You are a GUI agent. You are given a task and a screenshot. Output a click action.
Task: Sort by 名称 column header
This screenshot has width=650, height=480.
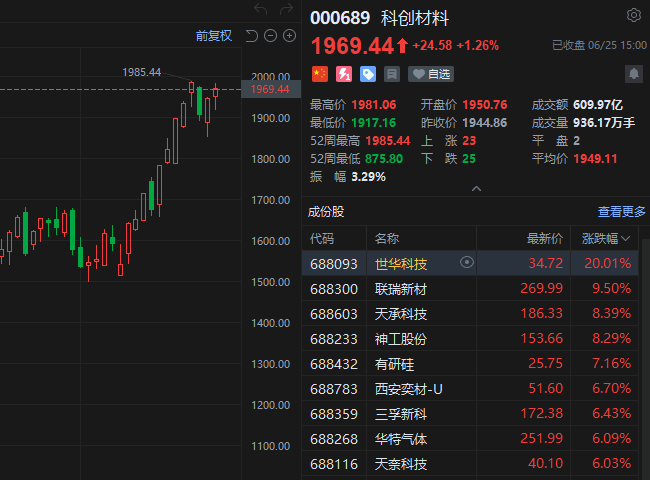click(387, 239)
